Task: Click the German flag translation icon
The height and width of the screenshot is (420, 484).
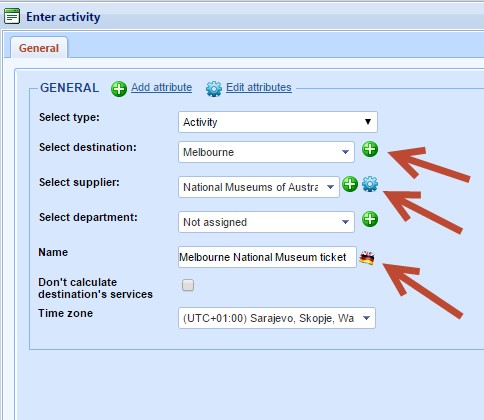Action: click(367, 258)
